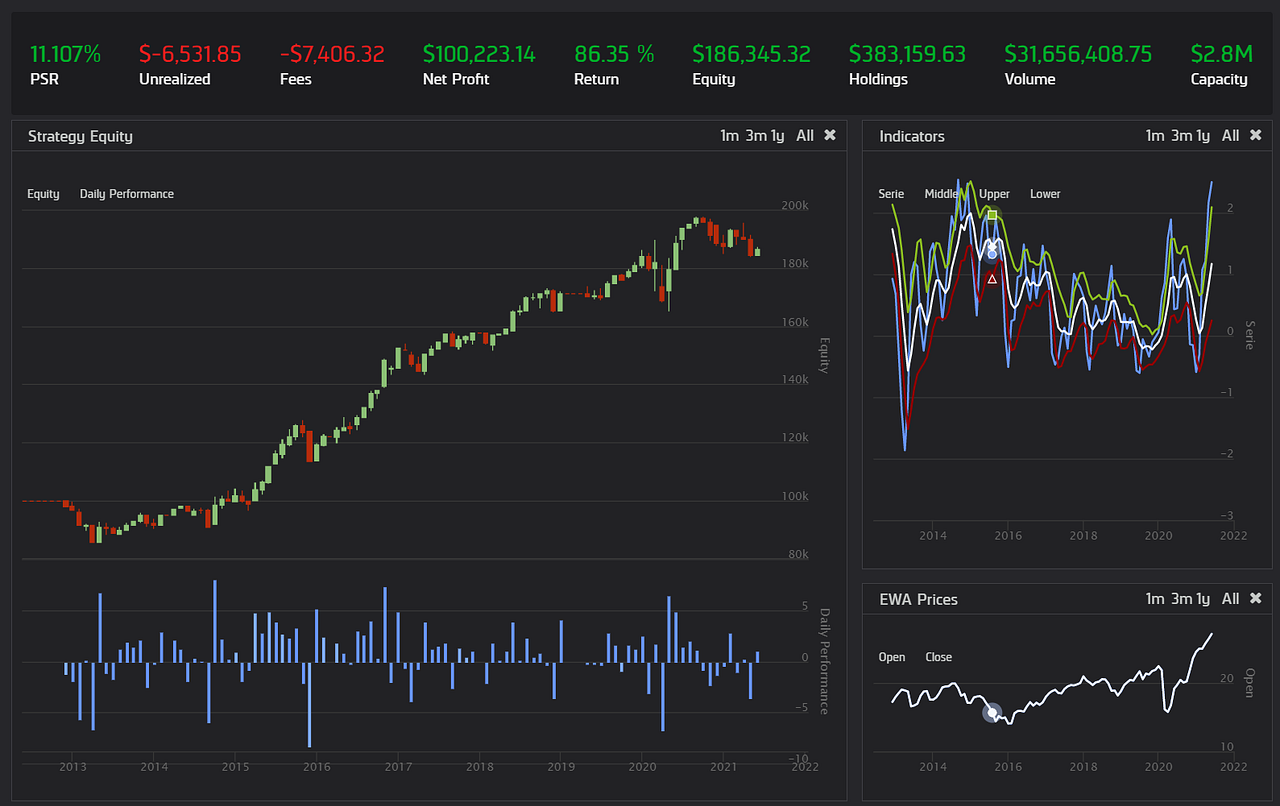Select the circled data point on EWA Prices chart
This screenshot has height=806, width=1280.
coord(991,712)
